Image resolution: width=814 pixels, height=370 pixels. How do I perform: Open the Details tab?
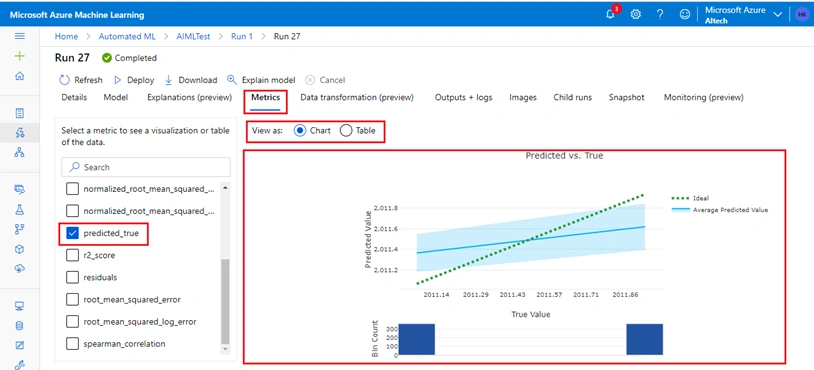74,97
